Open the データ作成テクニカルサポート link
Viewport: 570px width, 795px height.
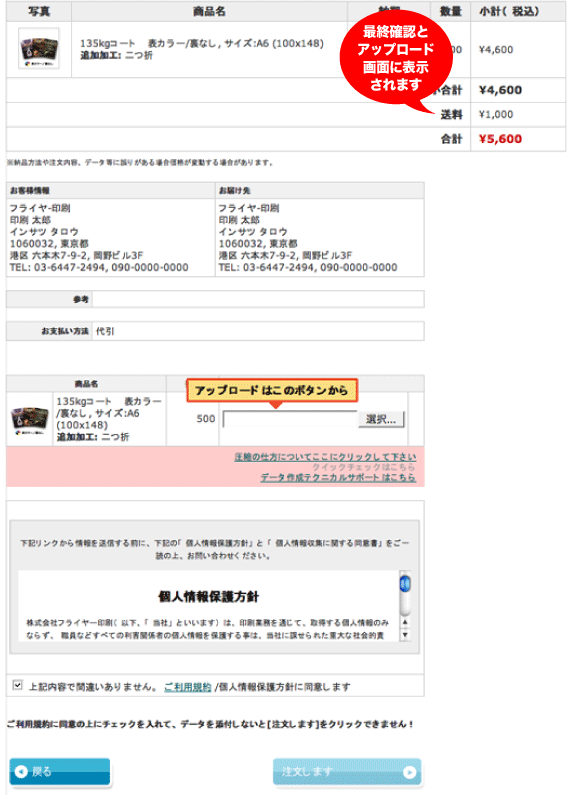tap(338, 477)
